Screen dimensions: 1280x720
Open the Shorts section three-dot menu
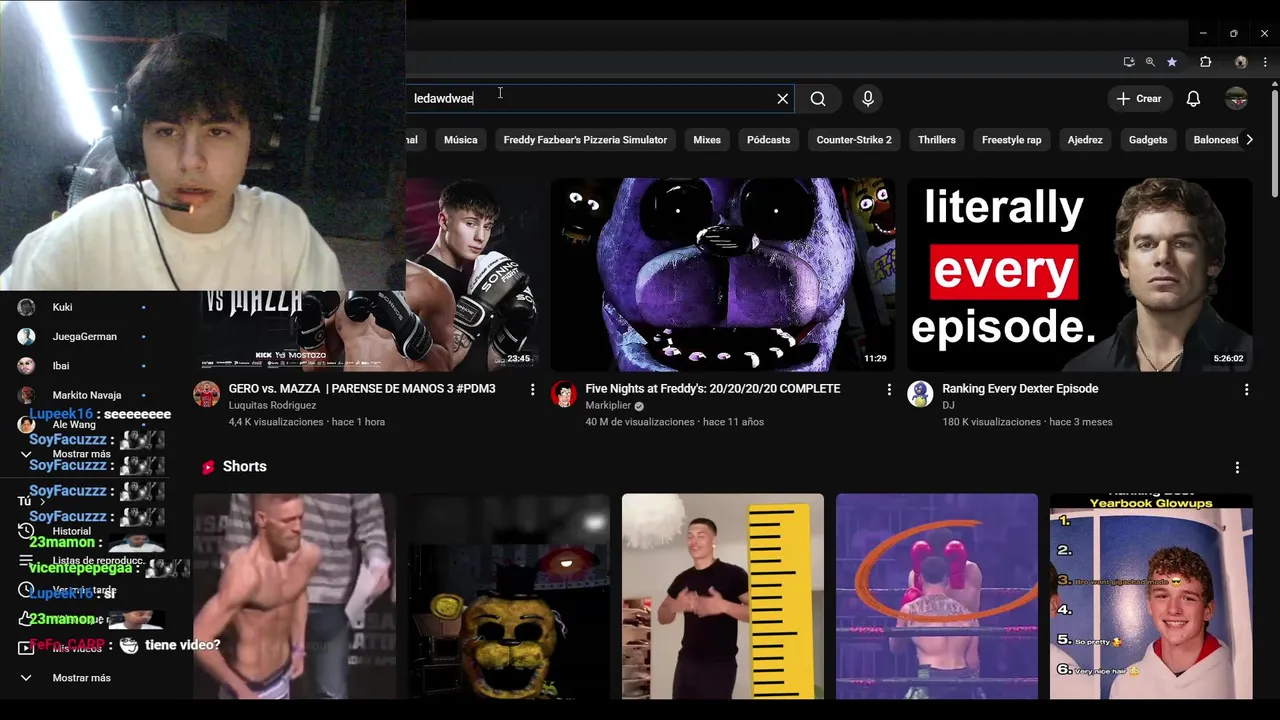(x=1237, y=467)
